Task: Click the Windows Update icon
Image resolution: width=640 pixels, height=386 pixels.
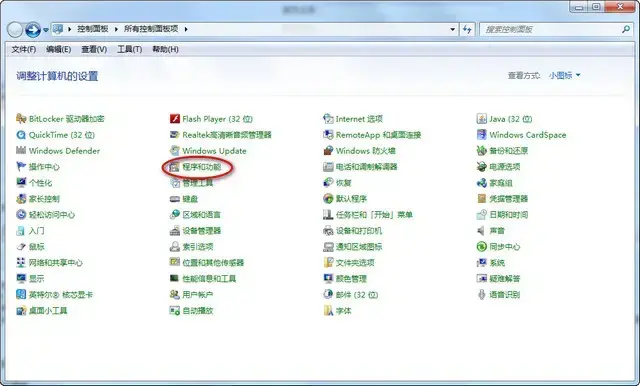Action: (x=175, y=151)
